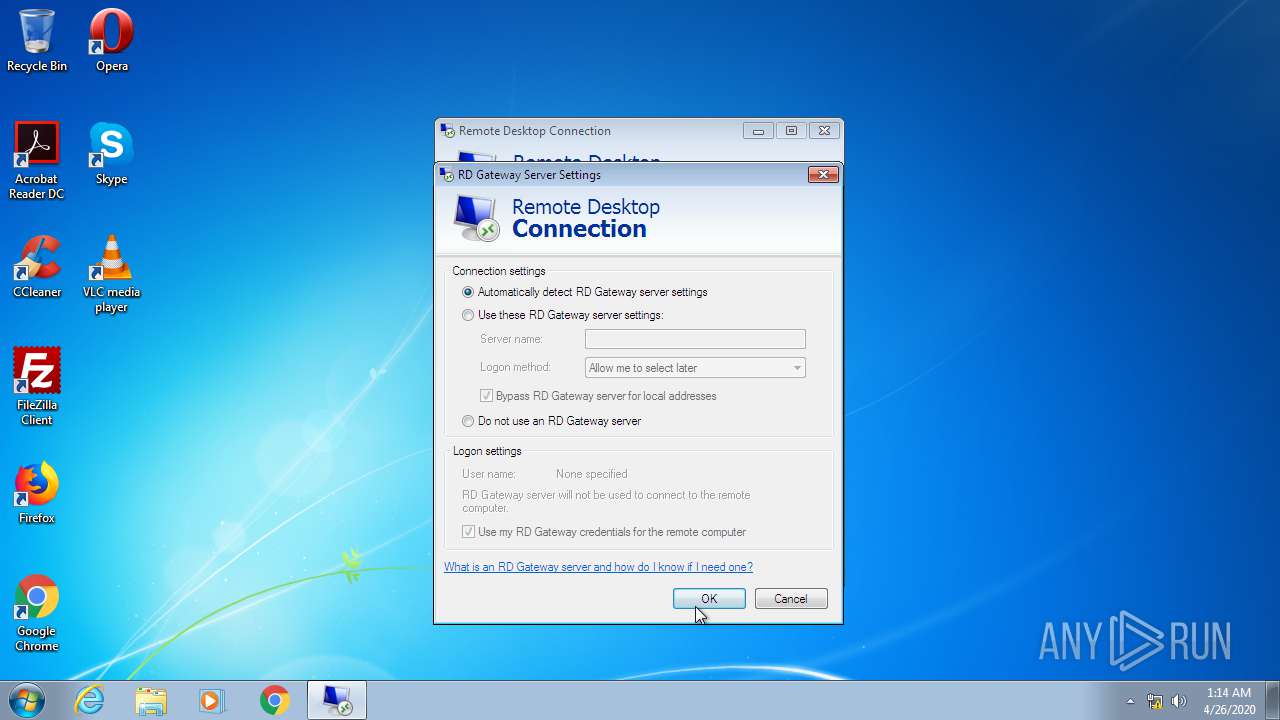Image resolution: width=1280 pixels, height=720 pixels.
Task: Click the Server name input field
Action: [x=695, y=339]
